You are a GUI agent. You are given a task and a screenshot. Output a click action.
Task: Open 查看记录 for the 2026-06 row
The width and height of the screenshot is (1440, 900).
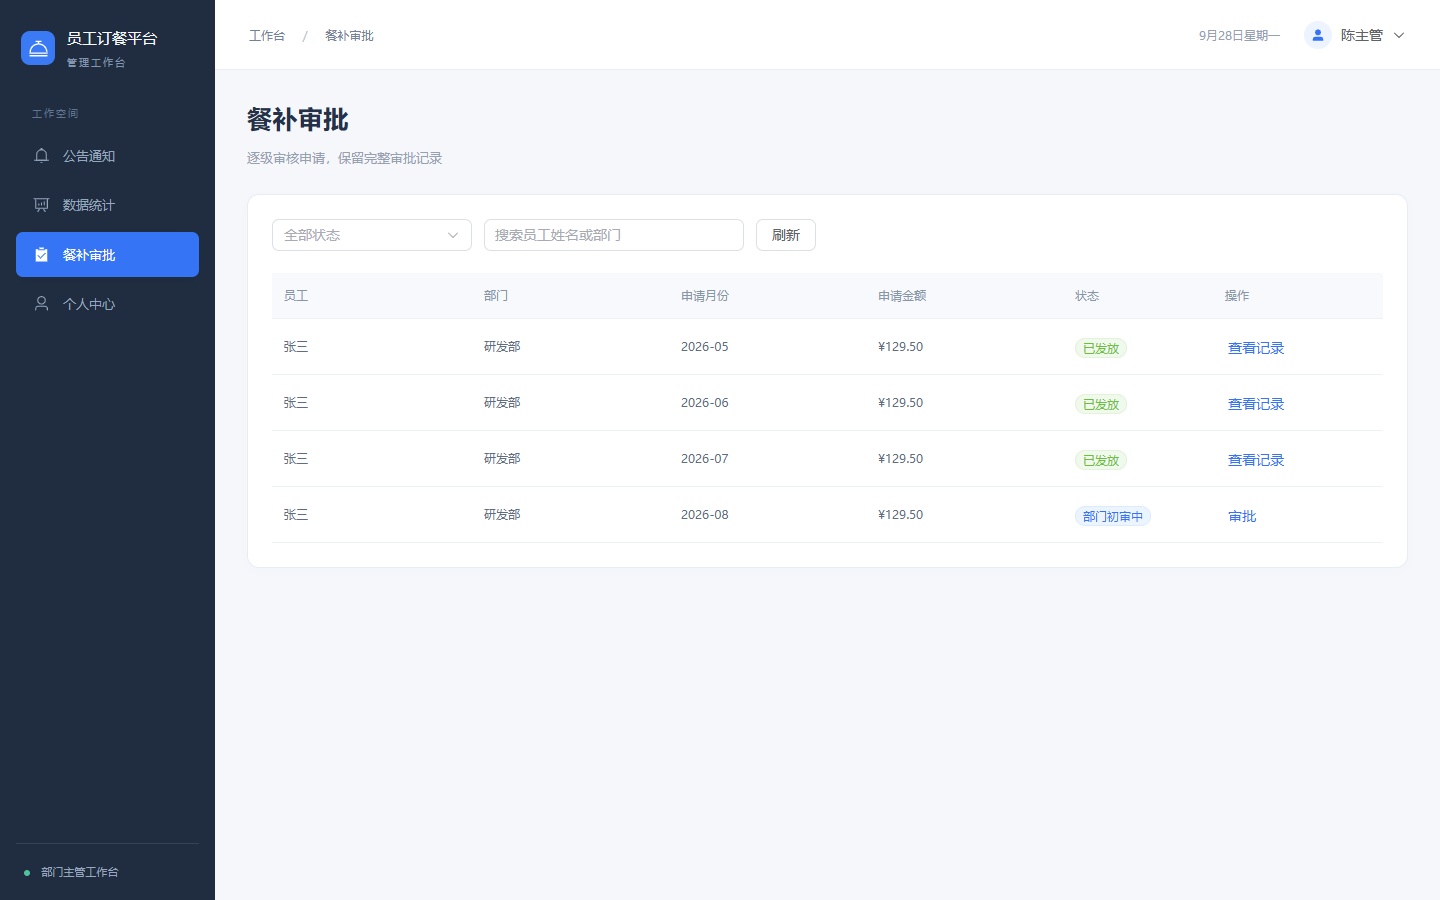click(x=1256, y=404)
